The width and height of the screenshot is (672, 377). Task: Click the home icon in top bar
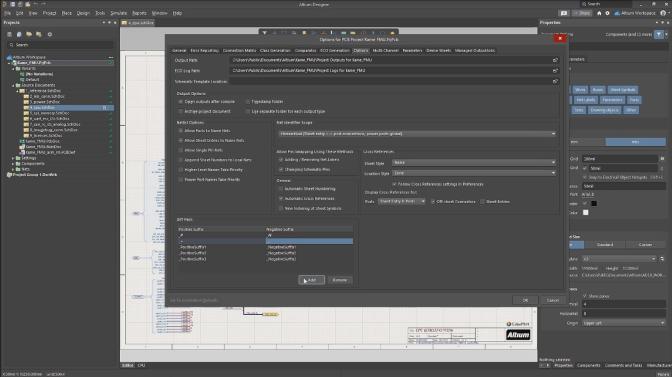click(x=599, y=13)
